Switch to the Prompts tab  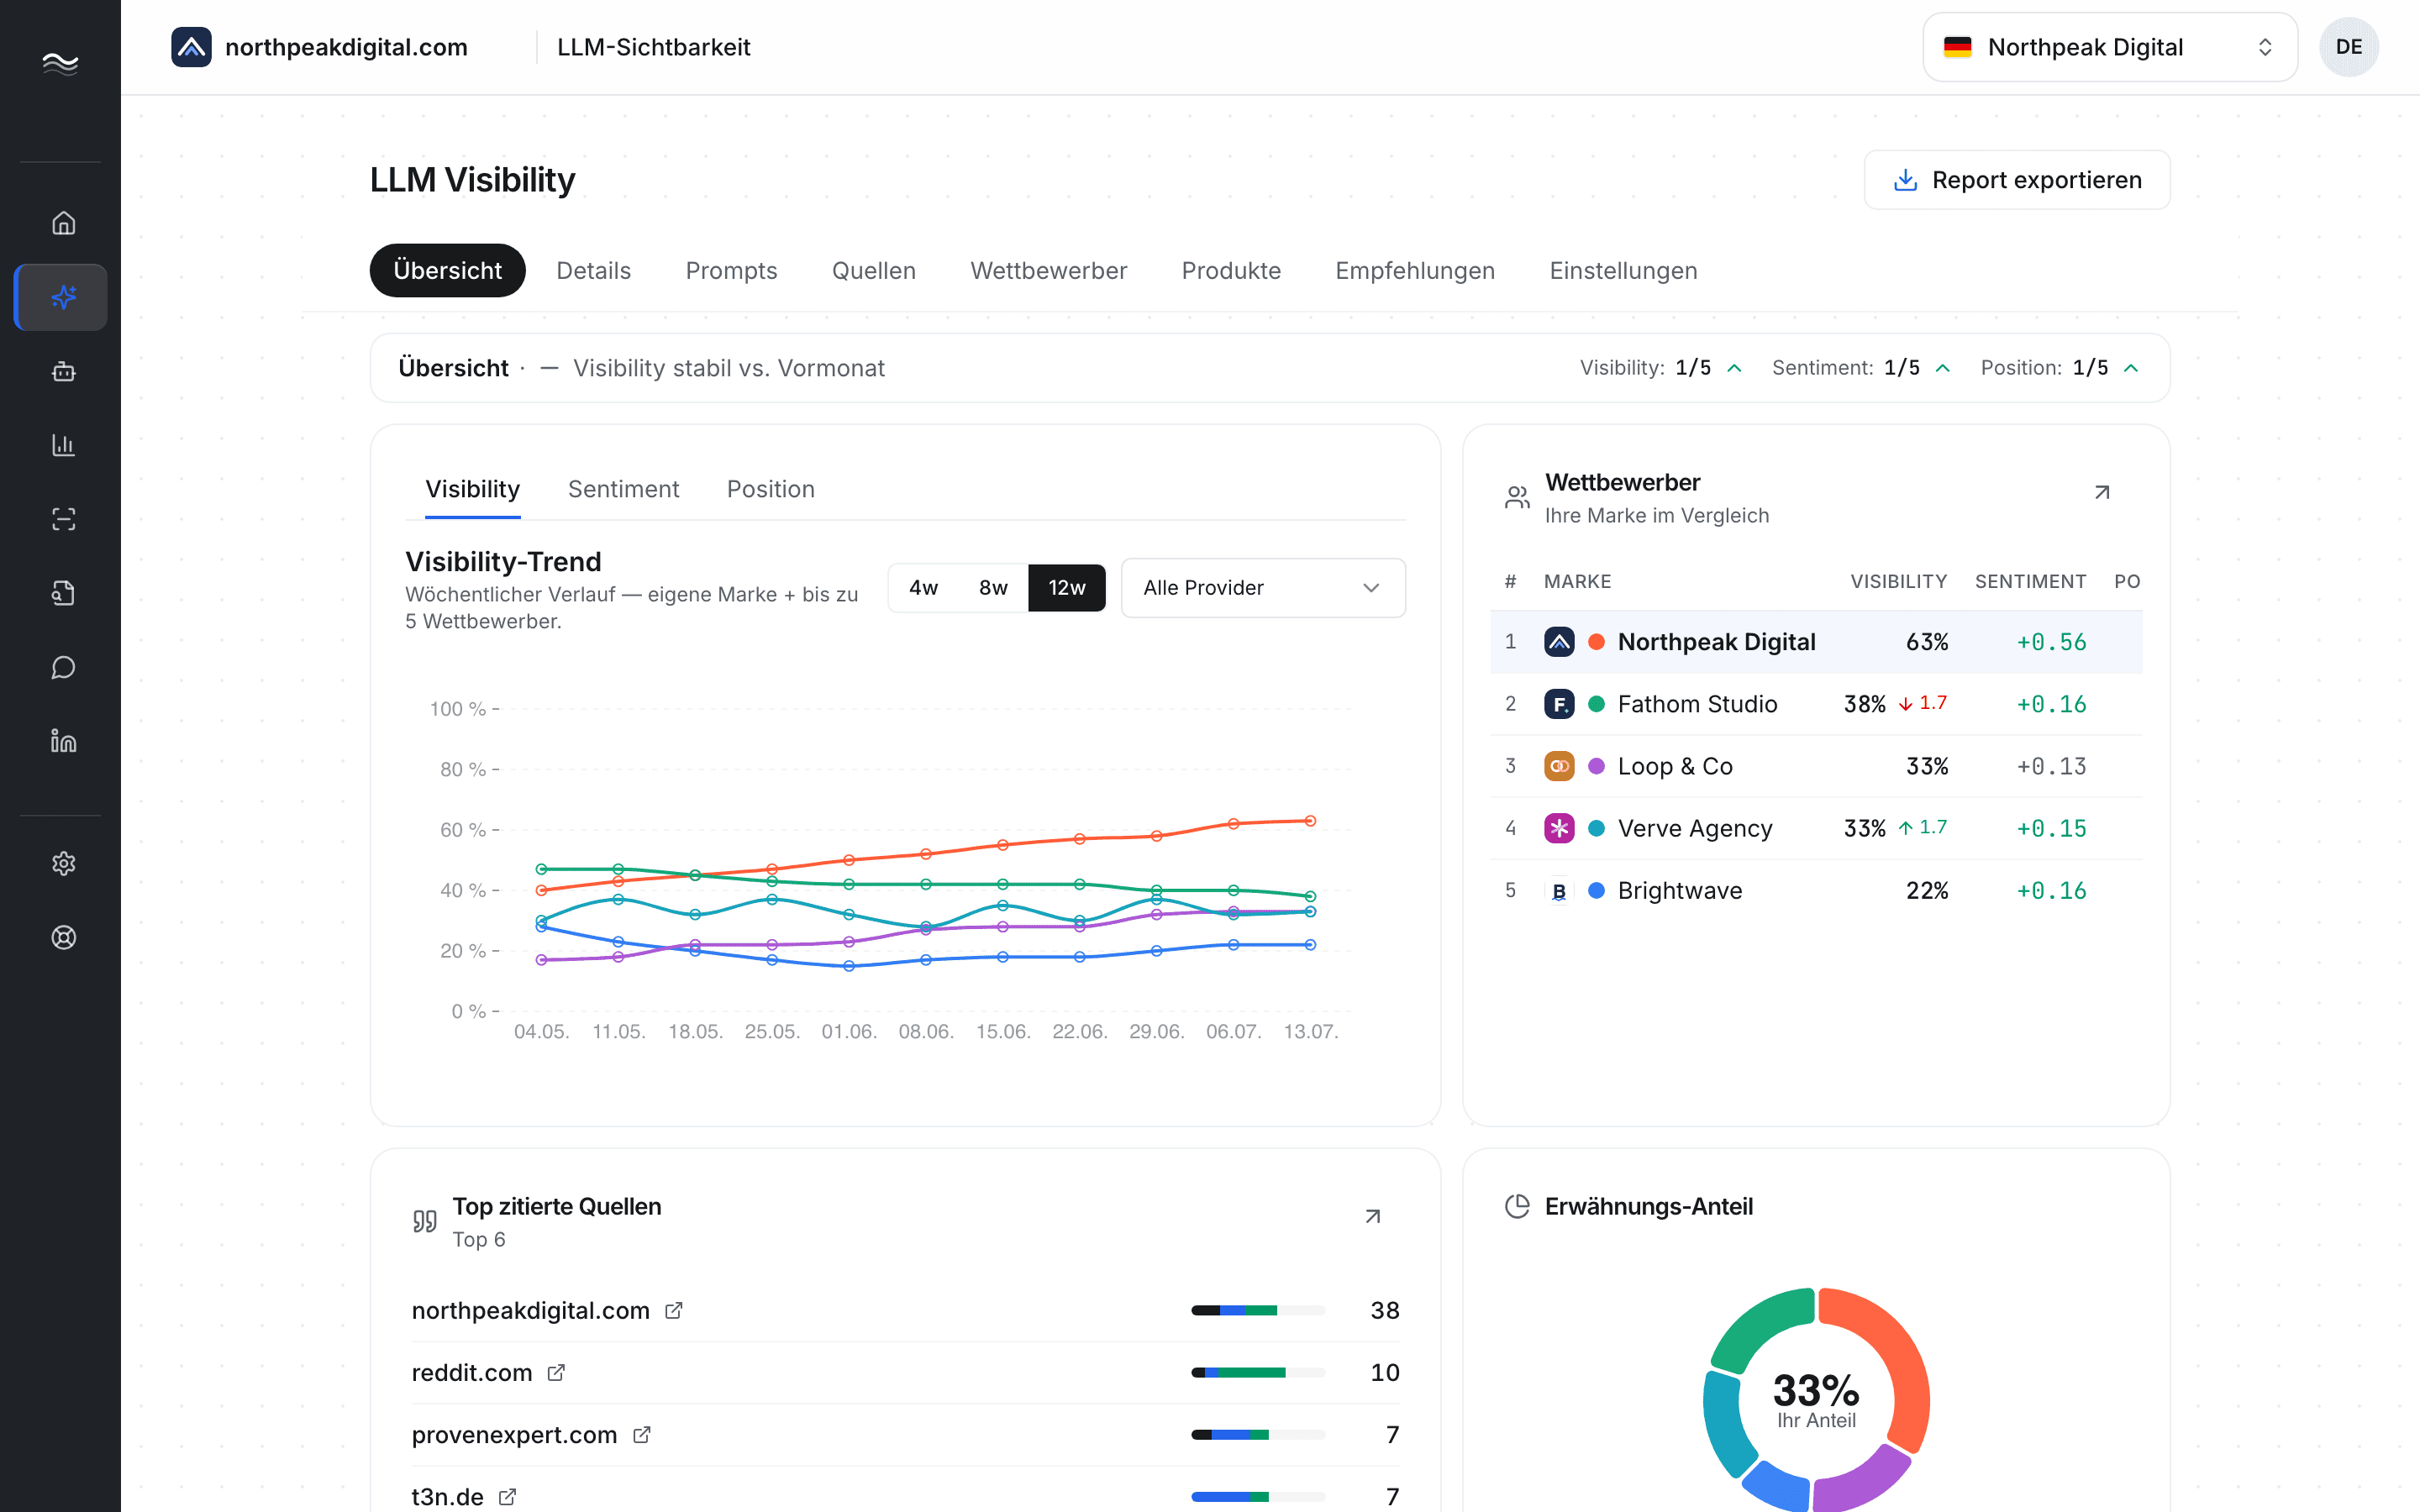[731, 270]
